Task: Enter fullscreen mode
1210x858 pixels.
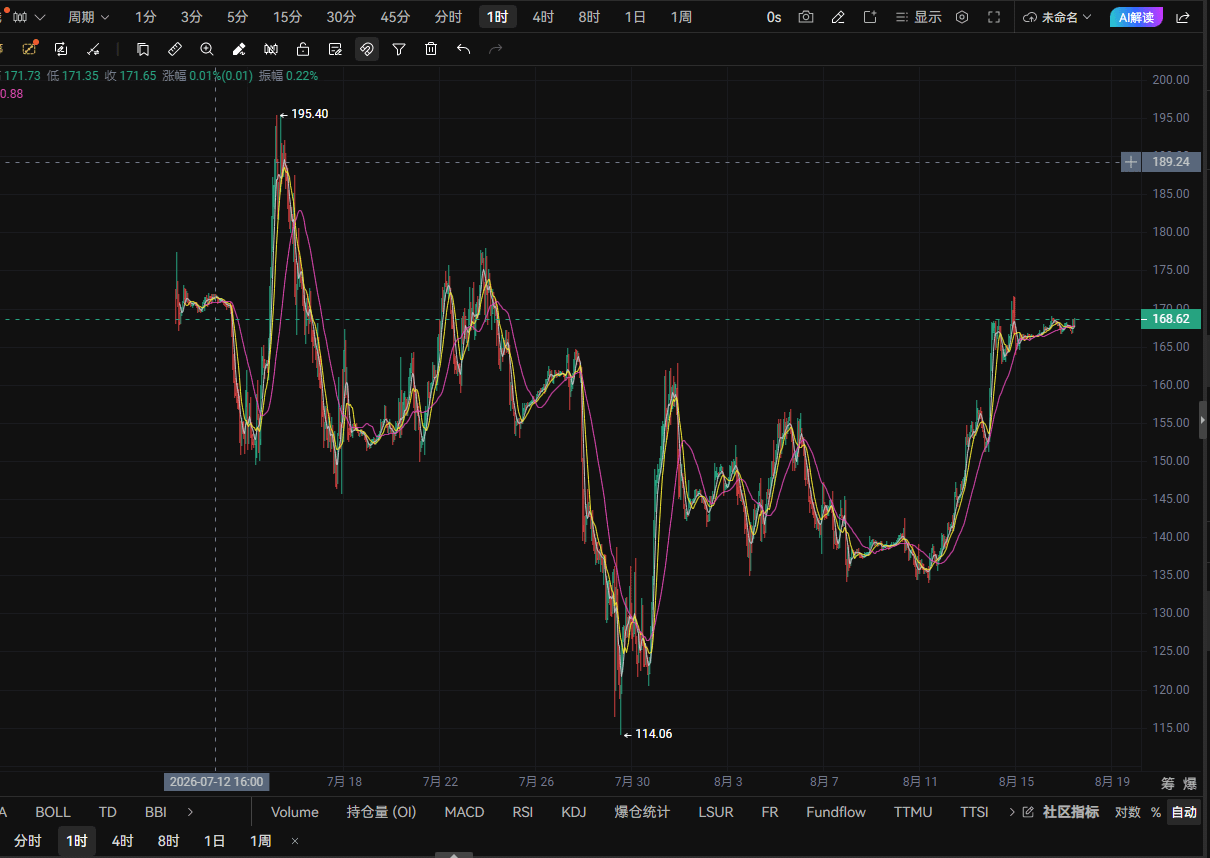Action: point(993,17)
